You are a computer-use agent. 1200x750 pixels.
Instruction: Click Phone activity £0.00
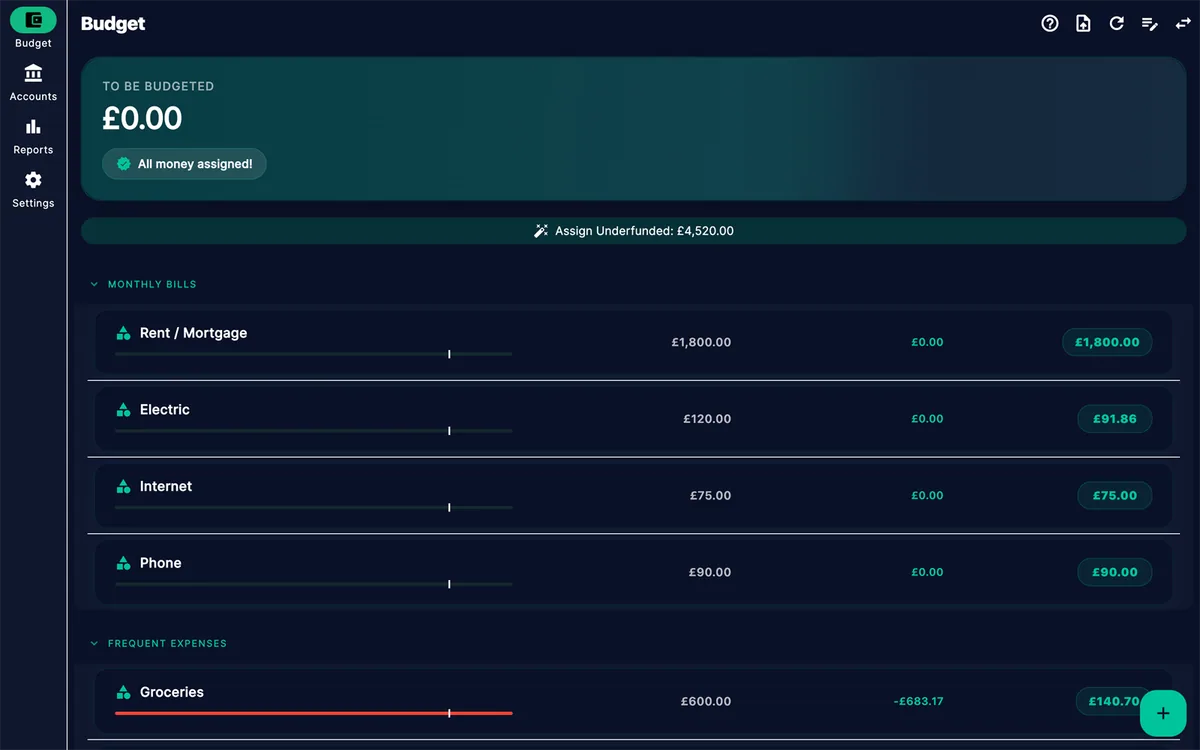pos(927,572)
